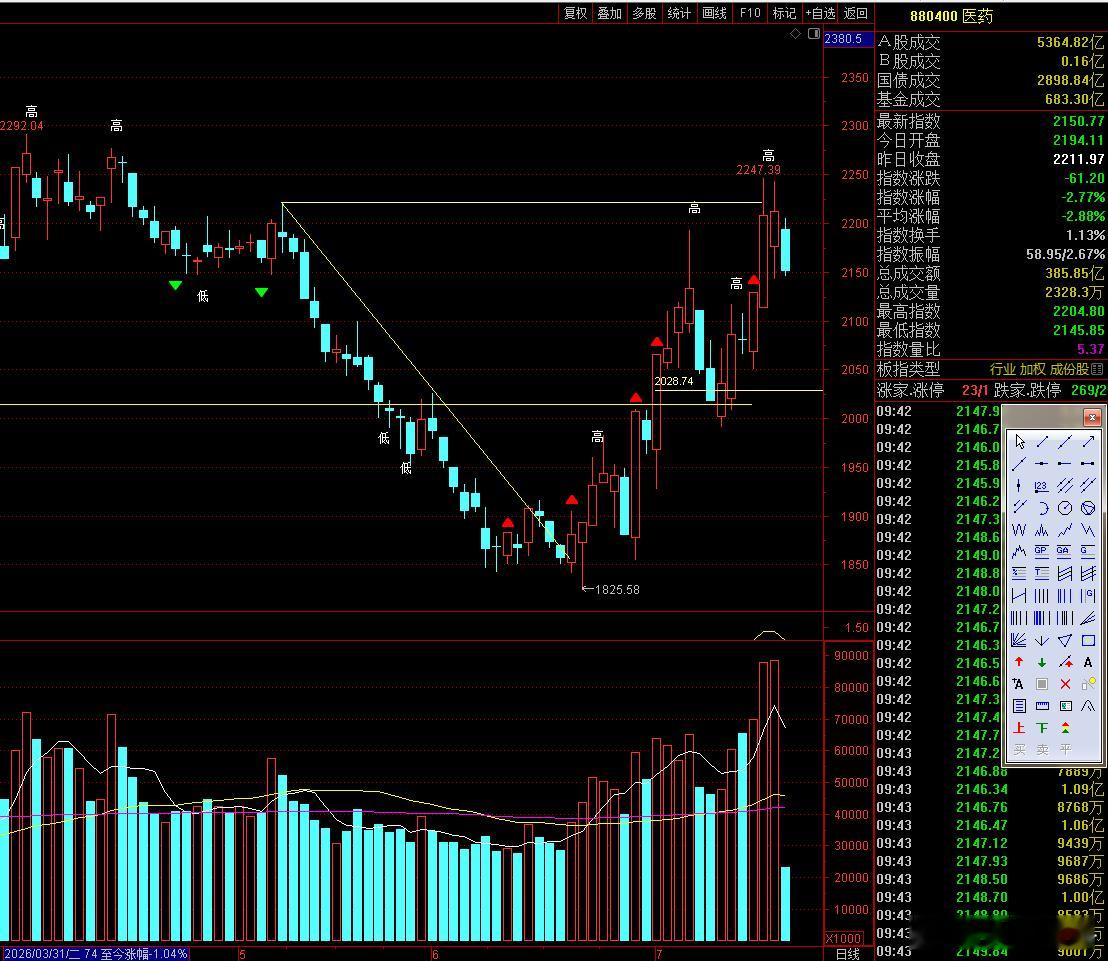Select the arc drawing tool
Screen dimensions: 1108x961
pos(1042,508)
